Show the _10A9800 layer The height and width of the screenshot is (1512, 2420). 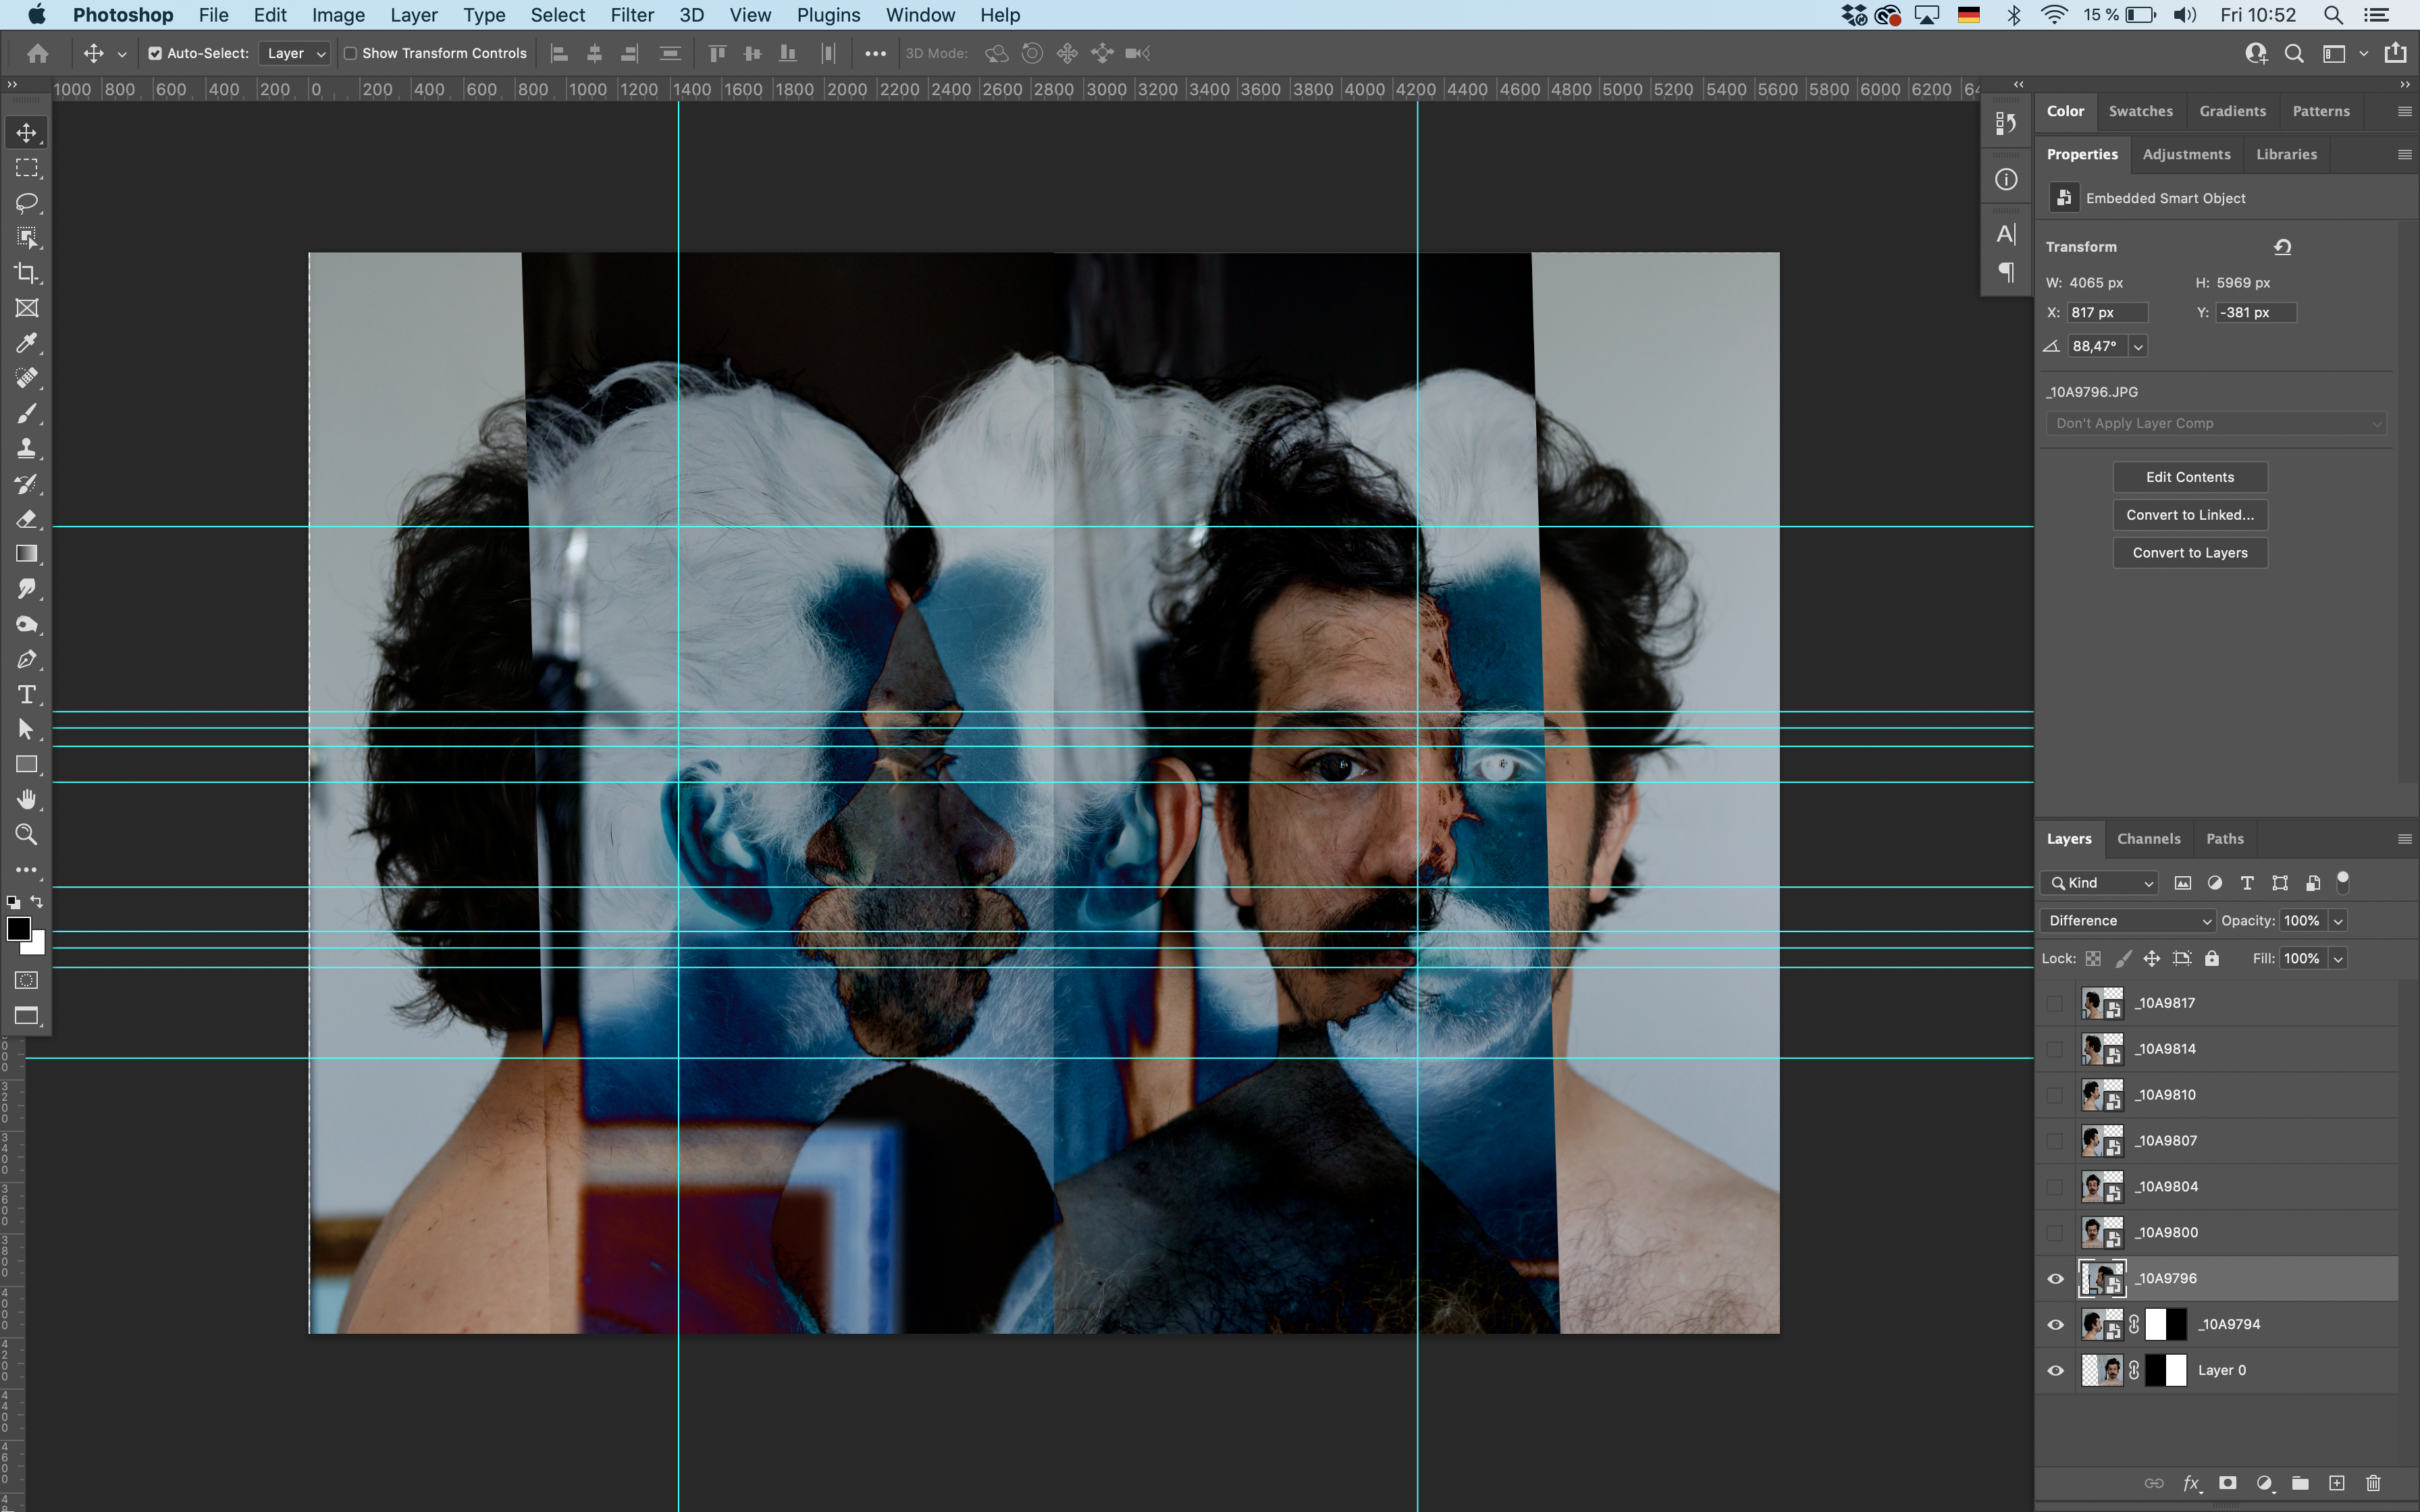coord(2055,1233)
